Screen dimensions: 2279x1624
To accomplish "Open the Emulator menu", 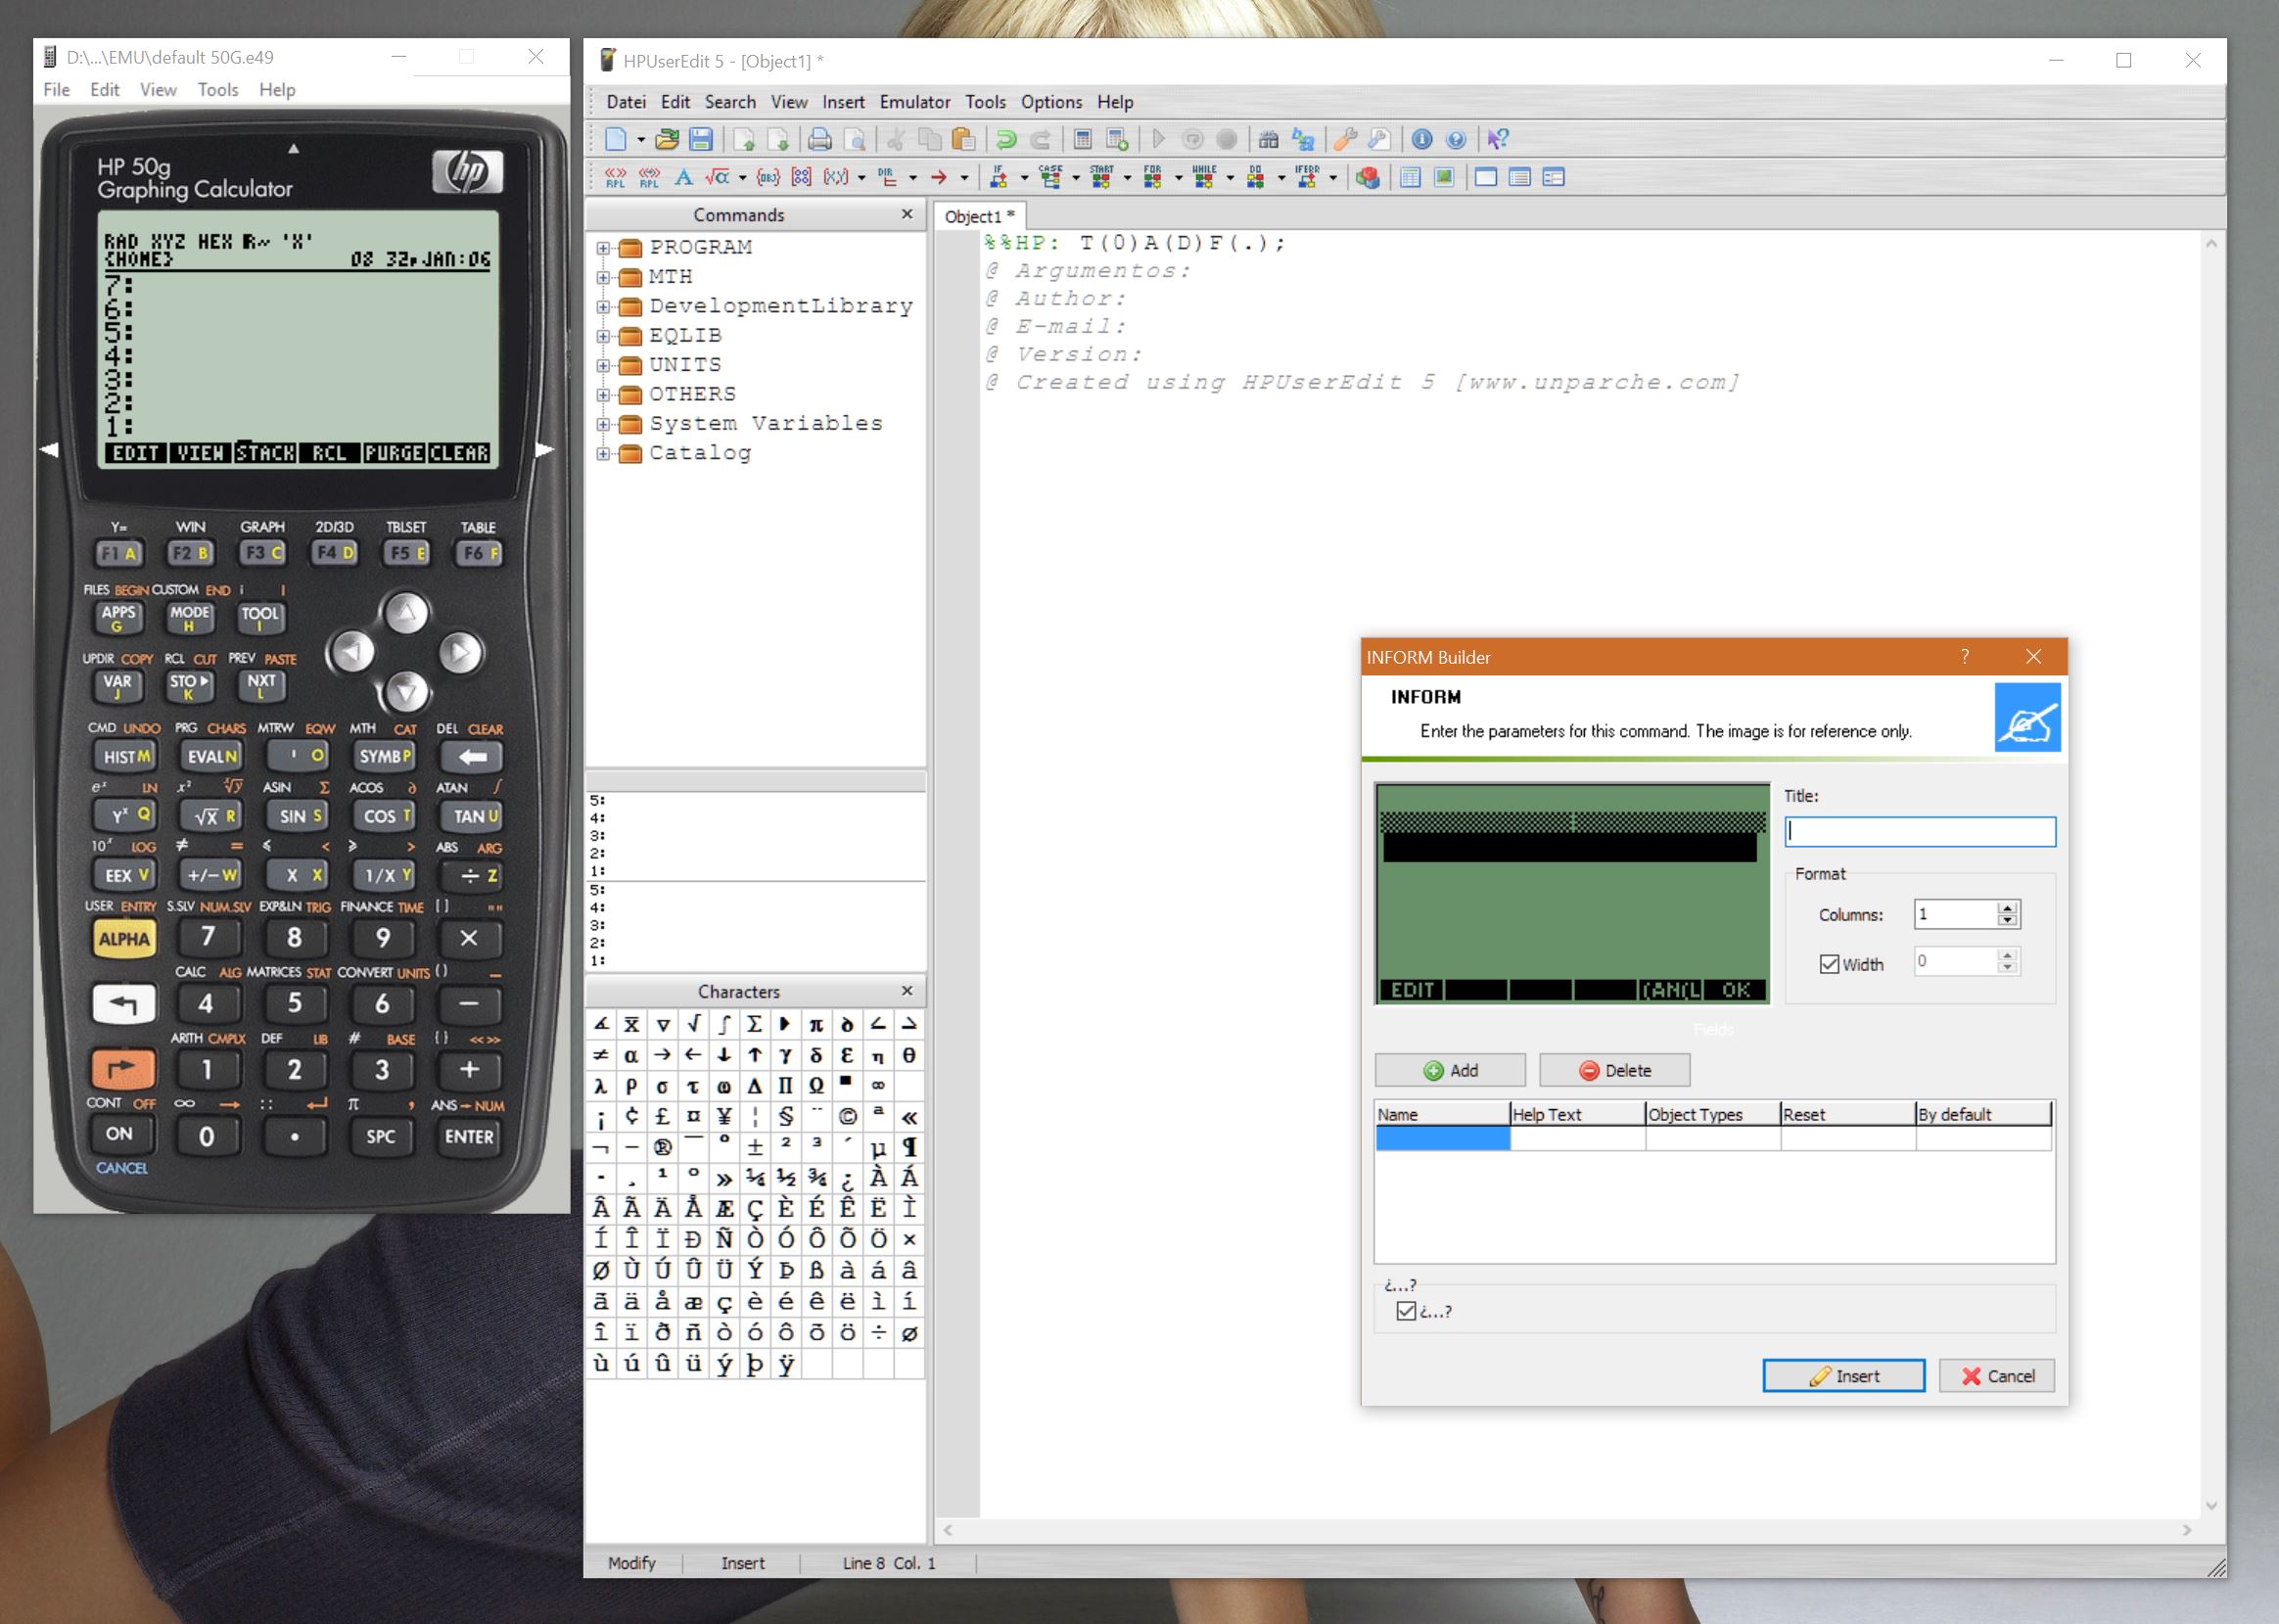I will click(x=915, y=102).
